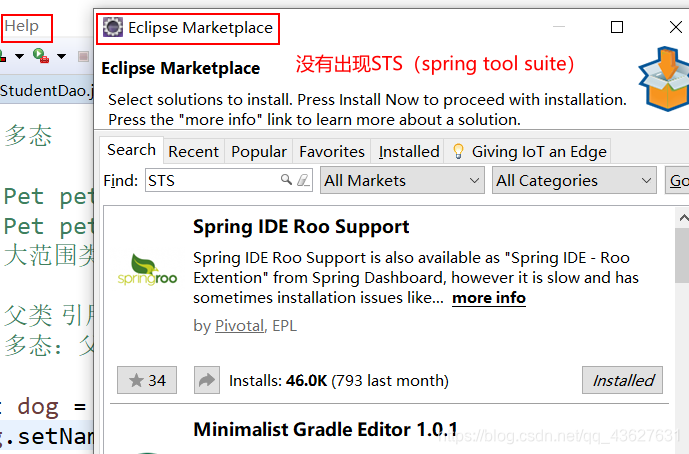The image size is (689, 454).
Task: Switch to the Favorites tab
Action: pyautogui.click(x=332, y=152)
